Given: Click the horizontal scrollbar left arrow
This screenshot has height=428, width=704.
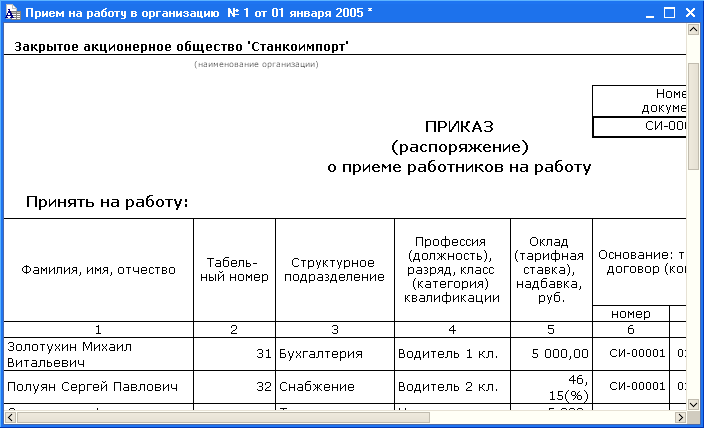Looking at the screenshot, I should 10,417.
